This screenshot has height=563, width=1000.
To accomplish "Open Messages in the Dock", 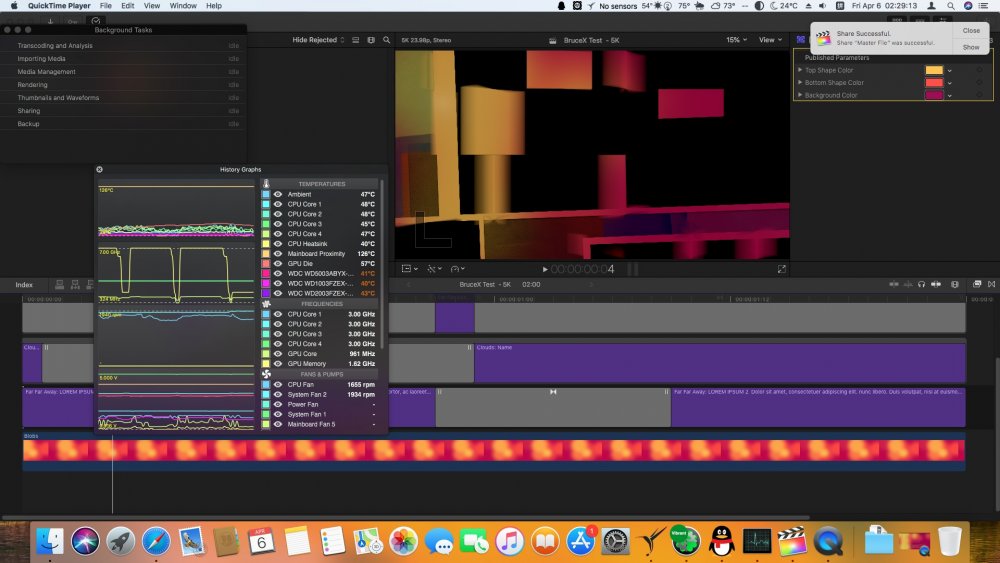I will coord(439,541).
